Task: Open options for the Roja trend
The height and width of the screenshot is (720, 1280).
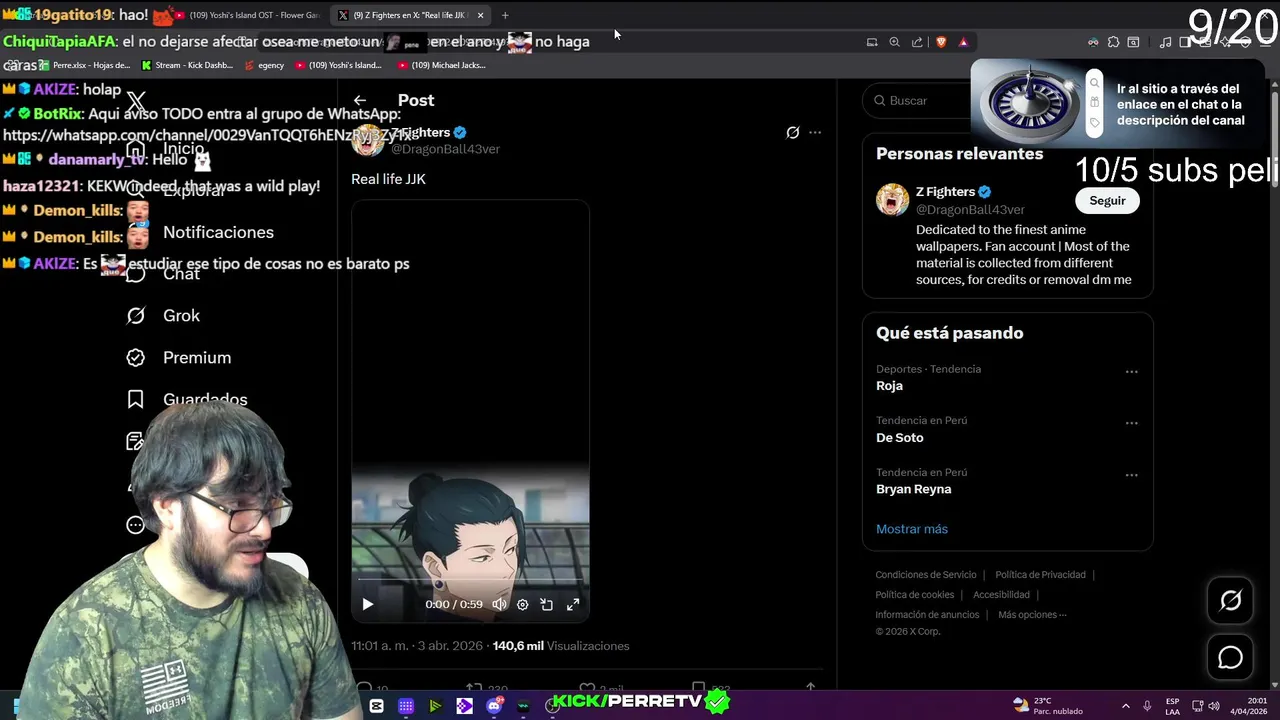Action: 1131,372
